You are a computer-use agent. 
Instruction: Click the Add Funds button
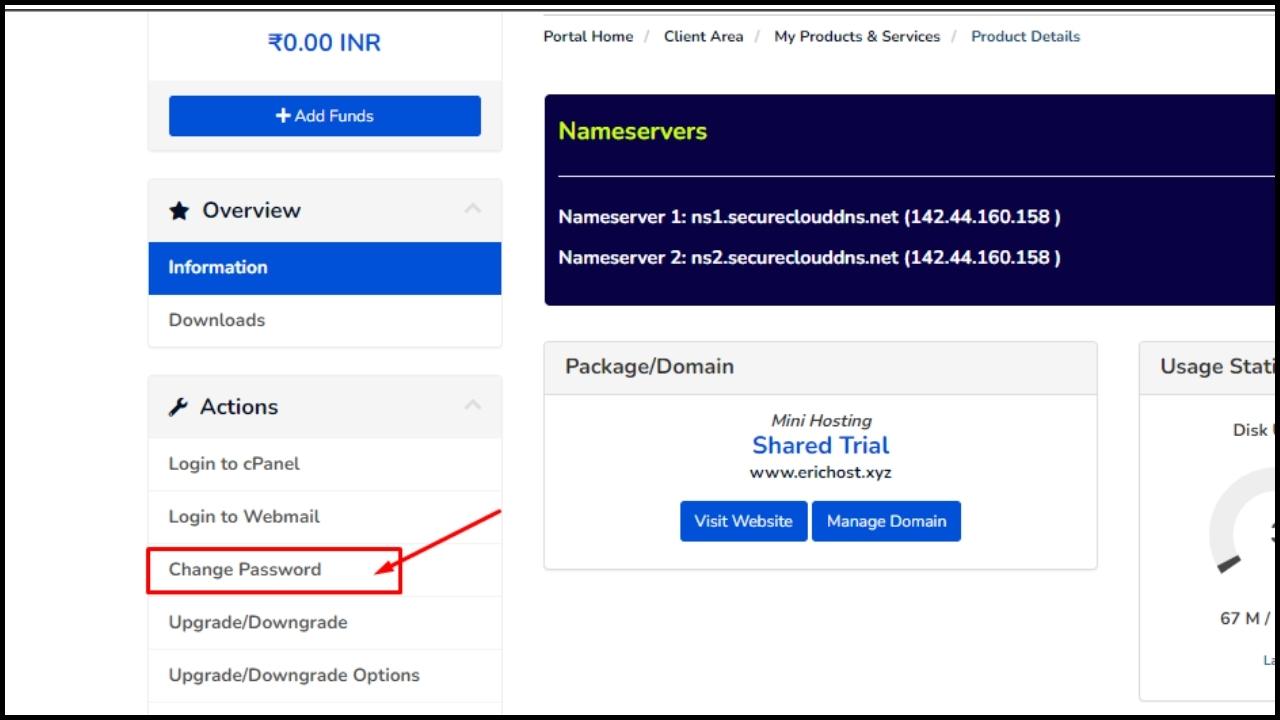coord(324,115)
